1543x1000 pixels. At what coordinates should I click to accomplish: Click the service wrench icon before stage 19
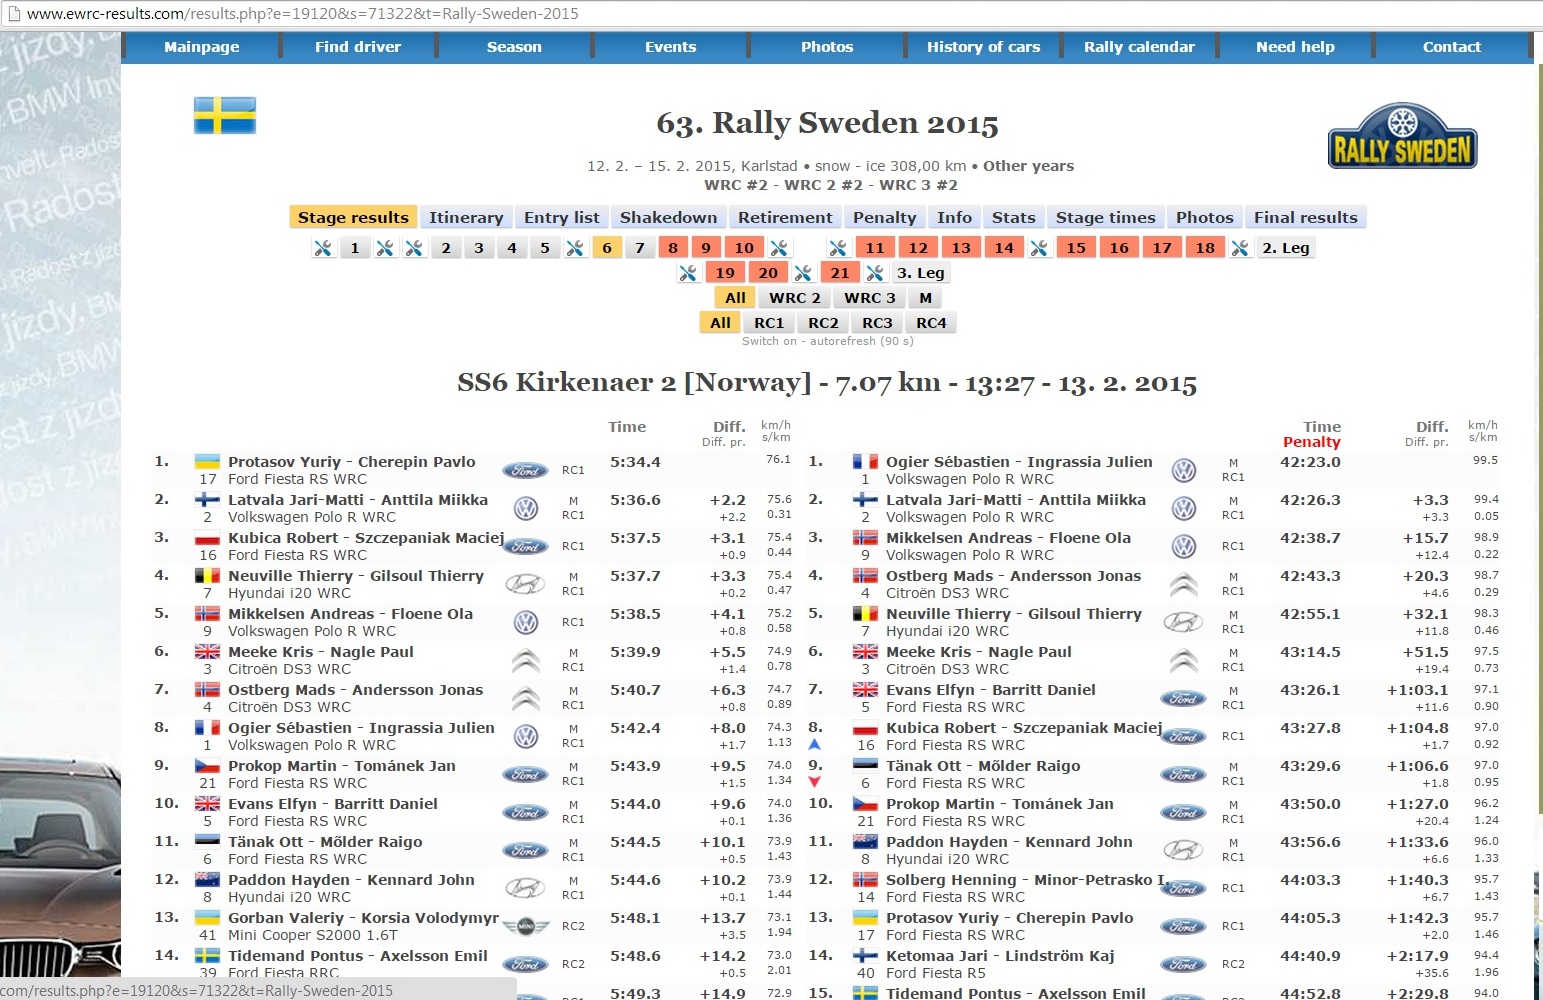[688, 273]
